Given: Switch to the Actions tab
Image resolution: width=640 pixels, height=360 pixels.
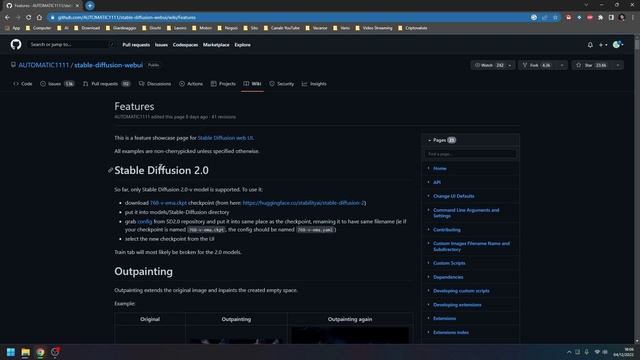Looking at the screenshot, I should click(x=191, y=84).
